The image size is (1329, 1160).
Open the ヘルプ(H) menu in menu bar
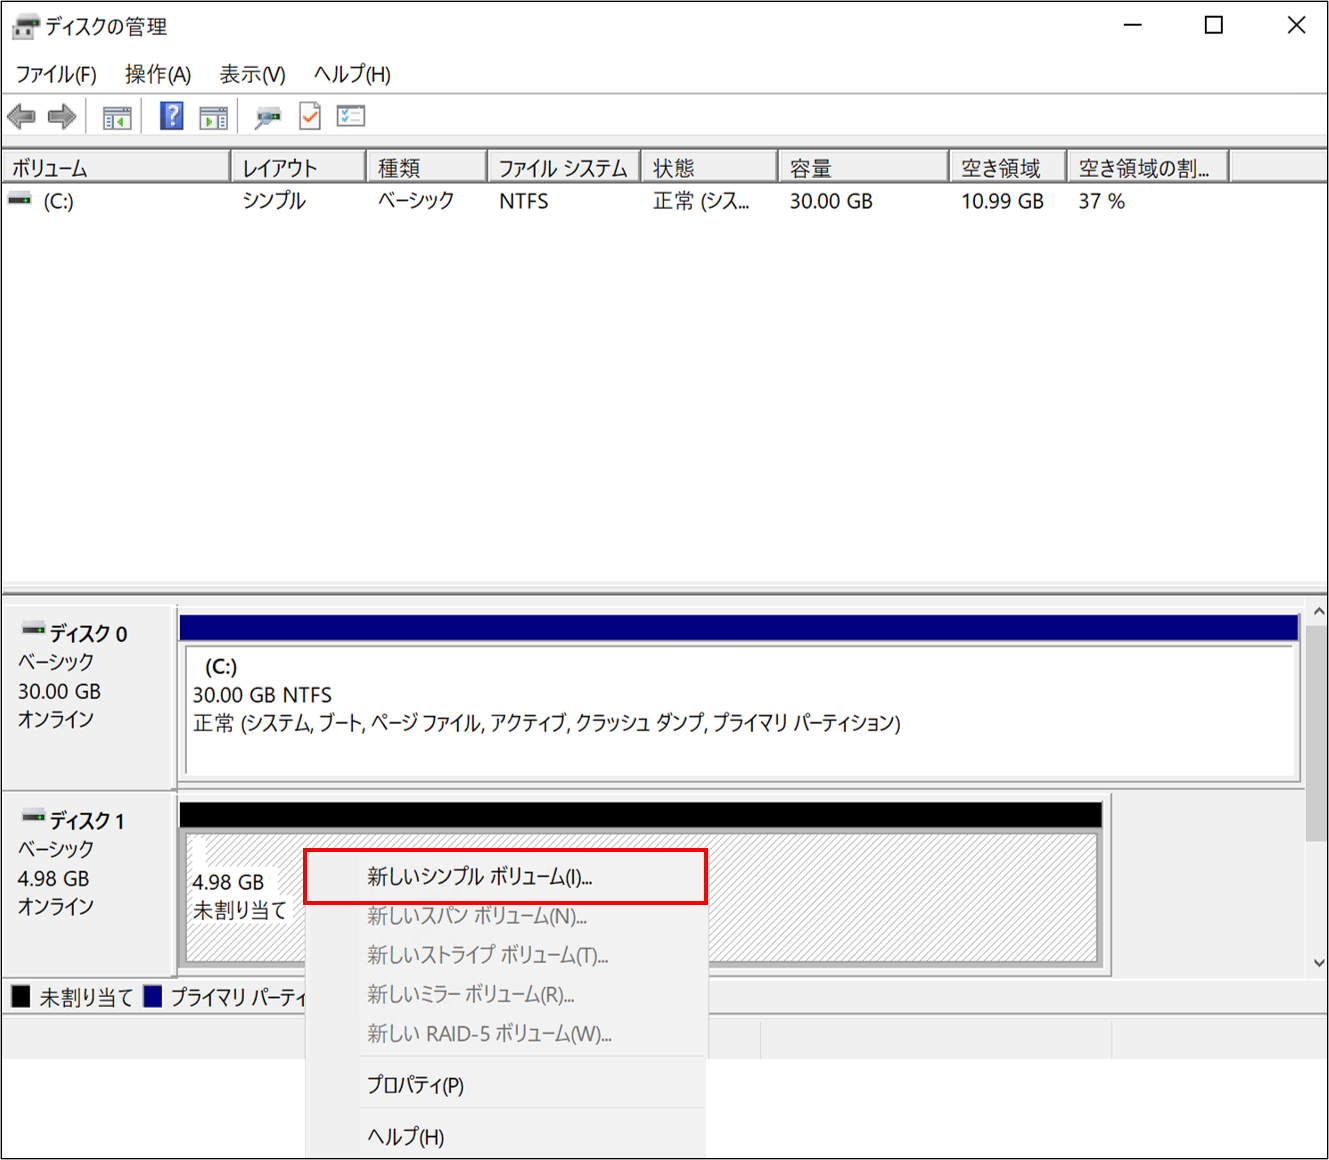click(x=352, y=75)
